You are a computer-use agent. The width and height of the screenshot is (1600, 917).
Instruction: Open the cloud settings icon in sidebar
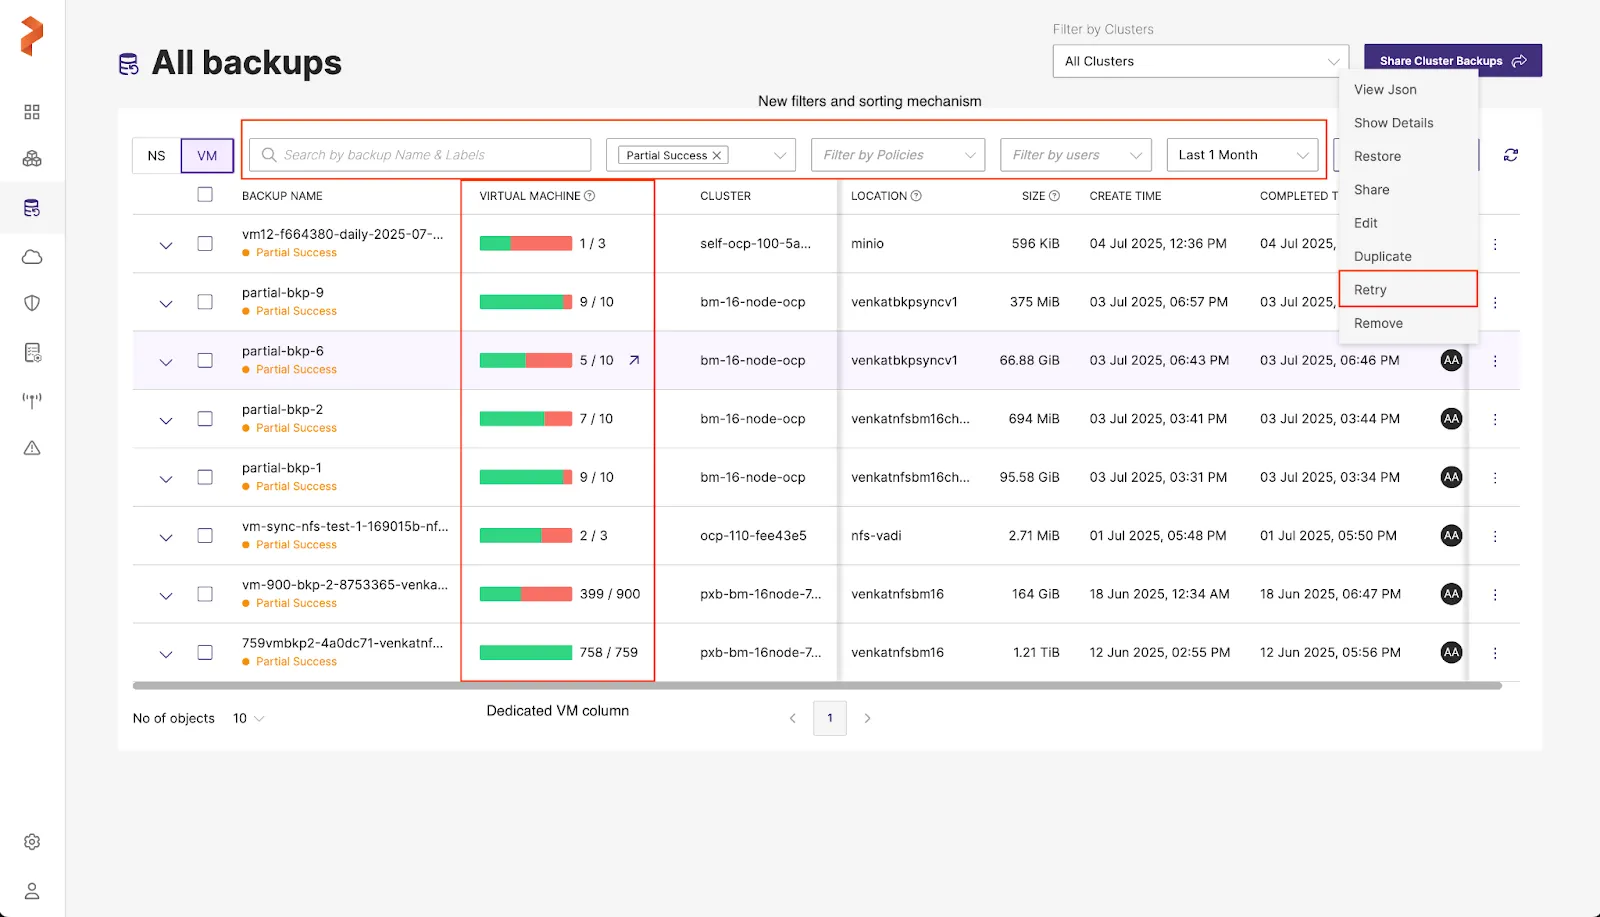pyautogui.click(x=32, y=257)
